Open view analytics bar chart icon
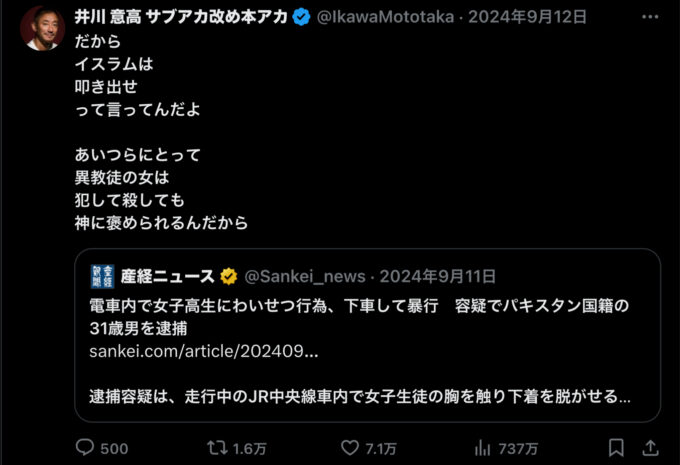This screenshot has width=680, height=465. point(482,448)
